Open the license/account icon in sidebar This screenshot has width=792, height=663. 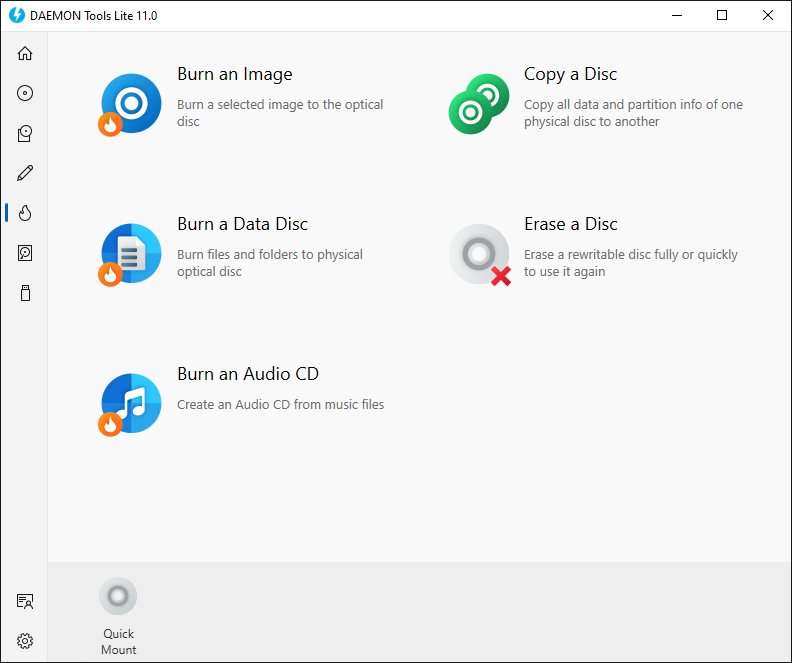(x=25, y=601)
